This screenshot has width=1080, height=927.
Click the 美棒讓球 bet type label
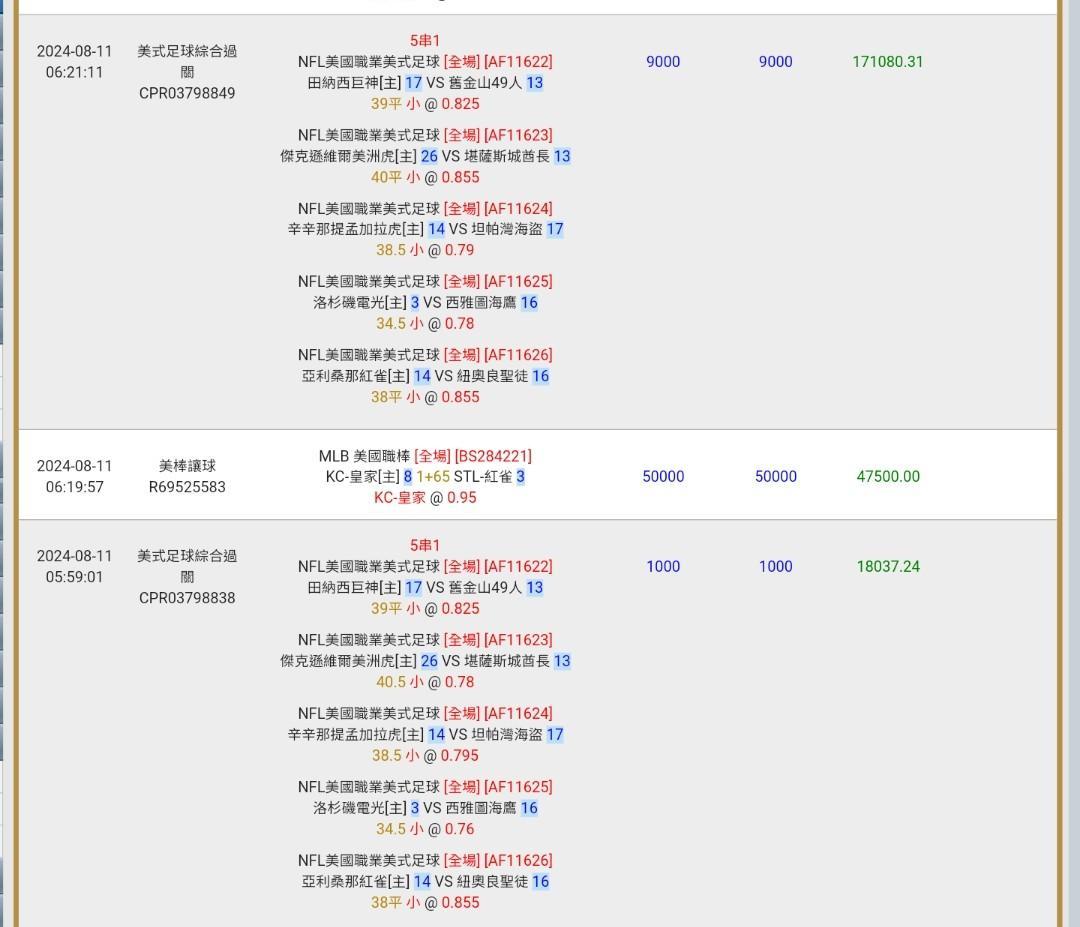(187, 466)
